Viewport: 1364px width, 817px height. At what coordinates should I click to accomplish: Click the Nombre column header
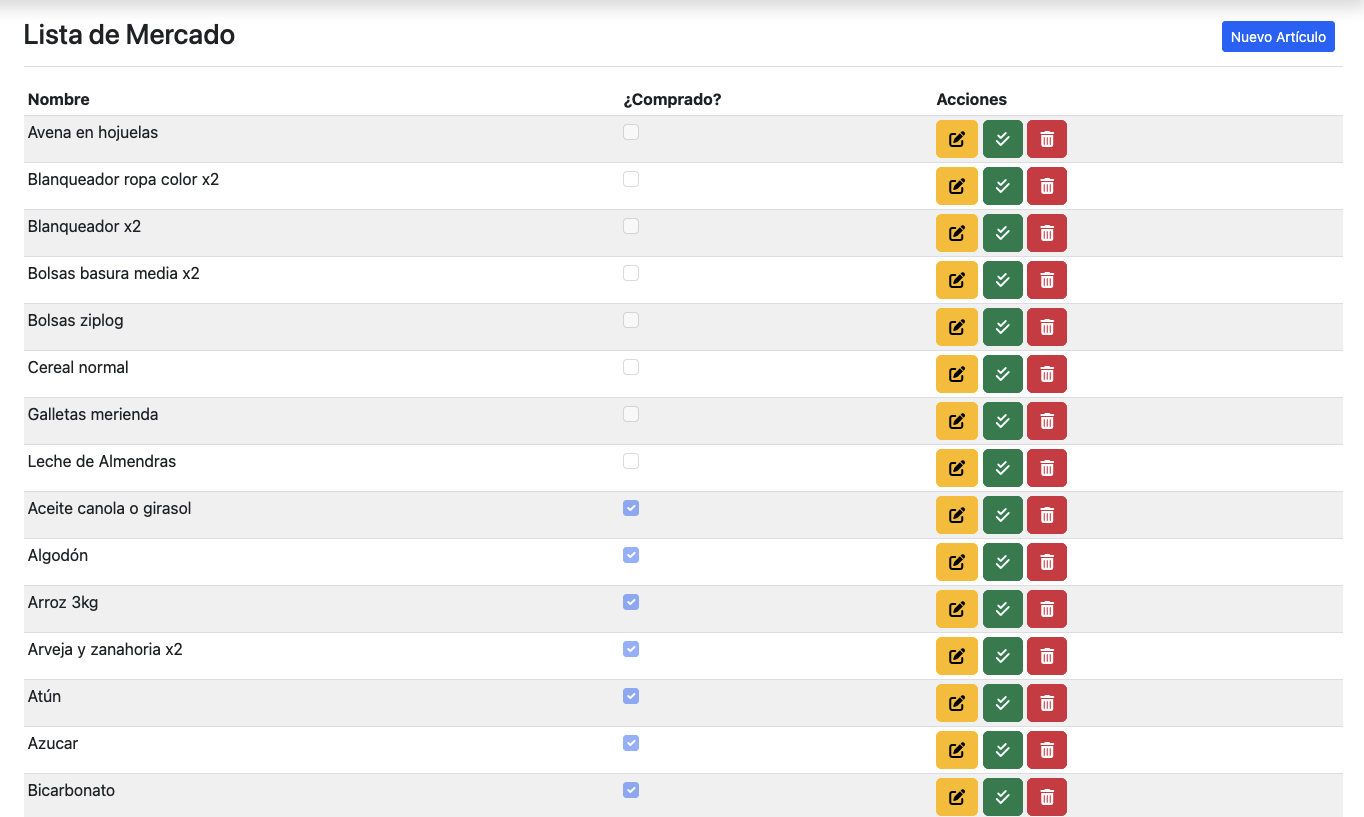(x=59, y=99)
